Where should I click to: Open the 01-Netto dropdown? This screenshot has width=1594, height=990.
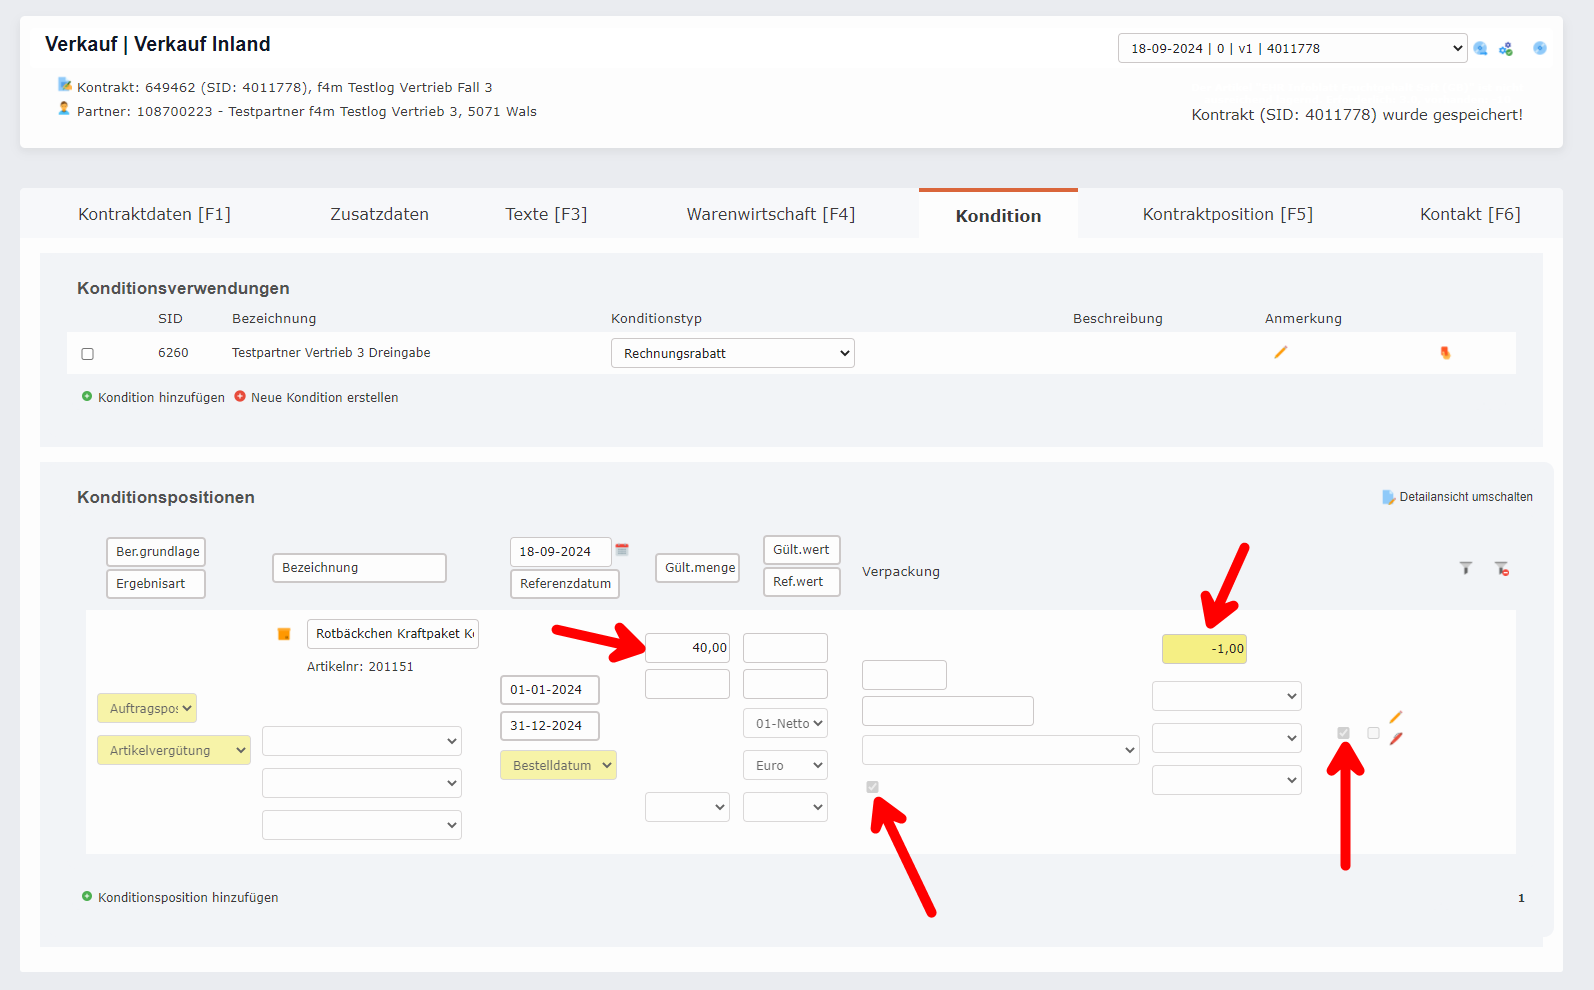pos(785,723)
